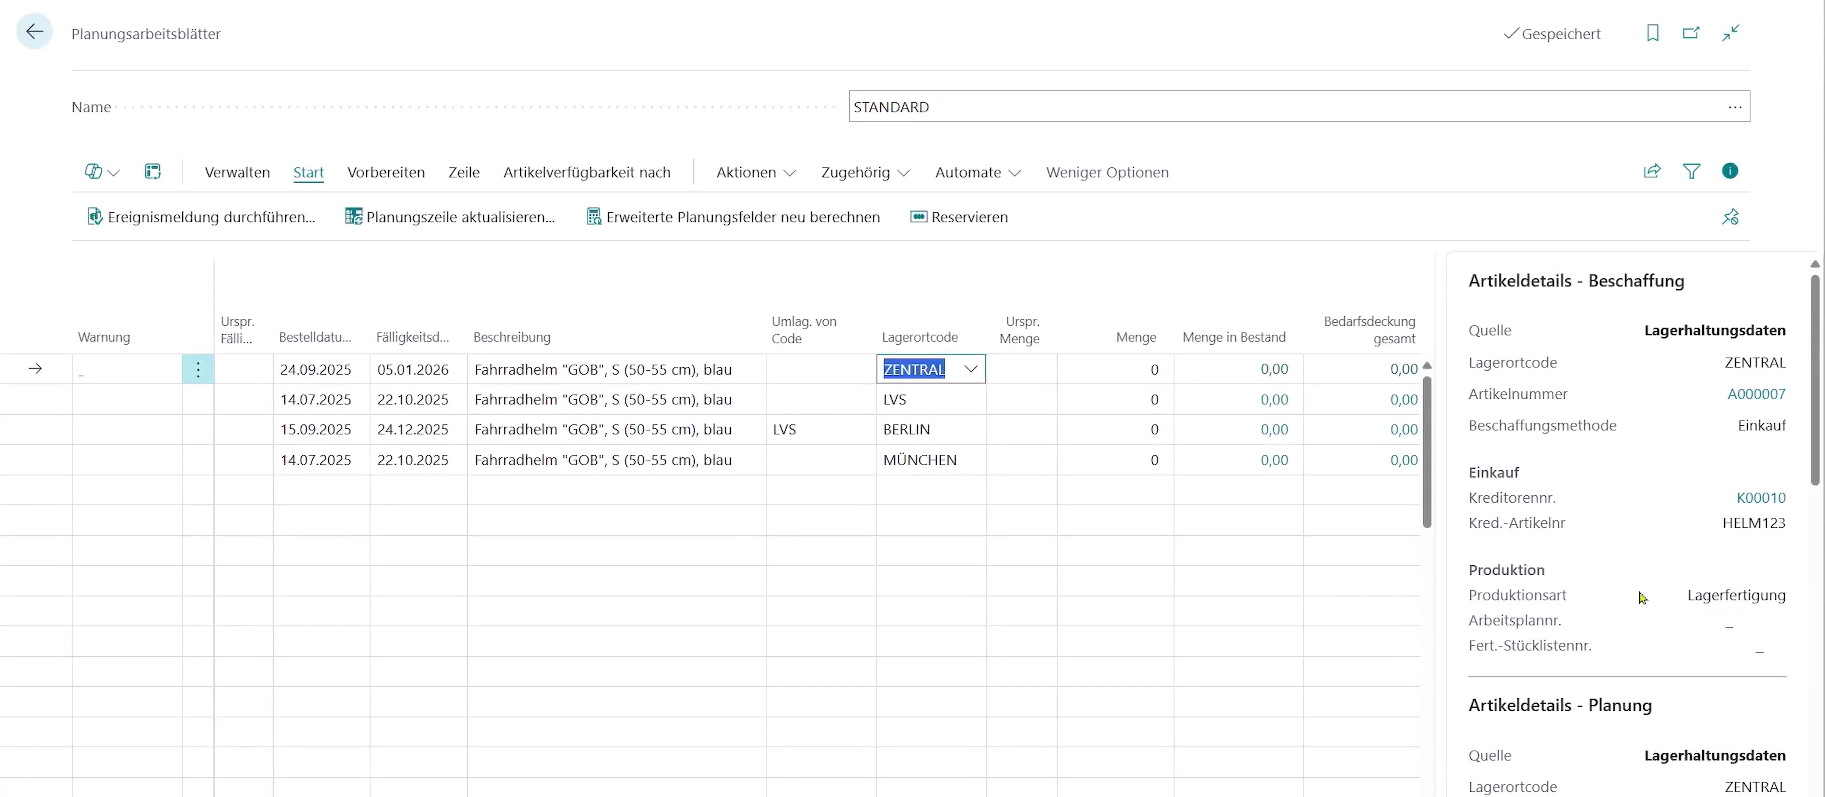This screenshot has width=1825, height=797.
Task: Toggle the FactBox information icon
Action: (x=1730, y=171)
